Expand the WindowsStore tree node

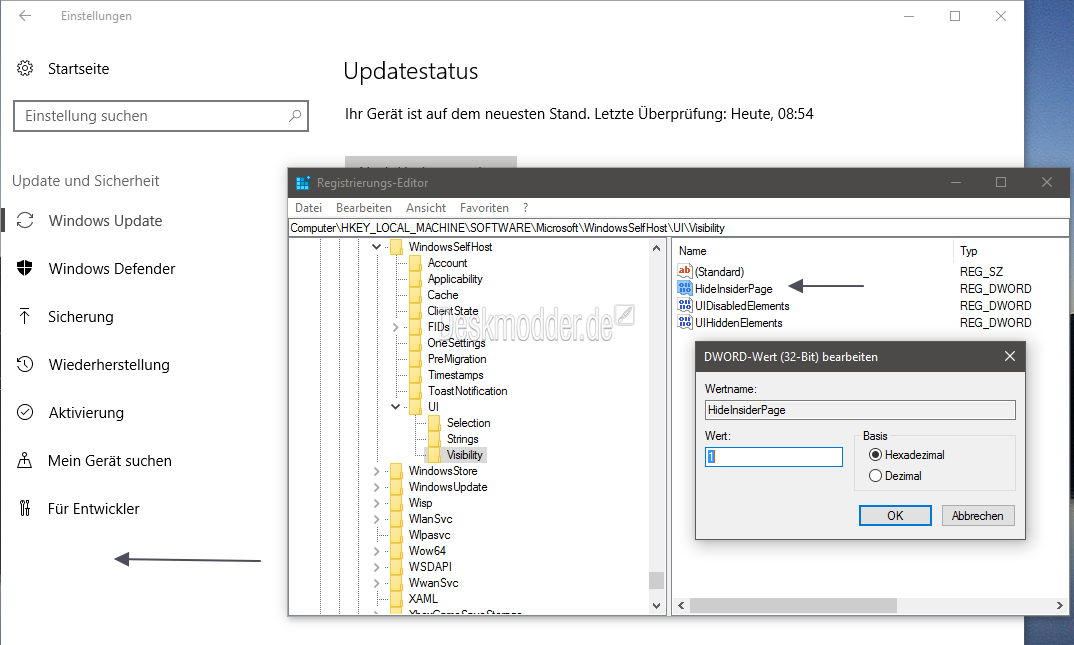[x=376, y=471]
